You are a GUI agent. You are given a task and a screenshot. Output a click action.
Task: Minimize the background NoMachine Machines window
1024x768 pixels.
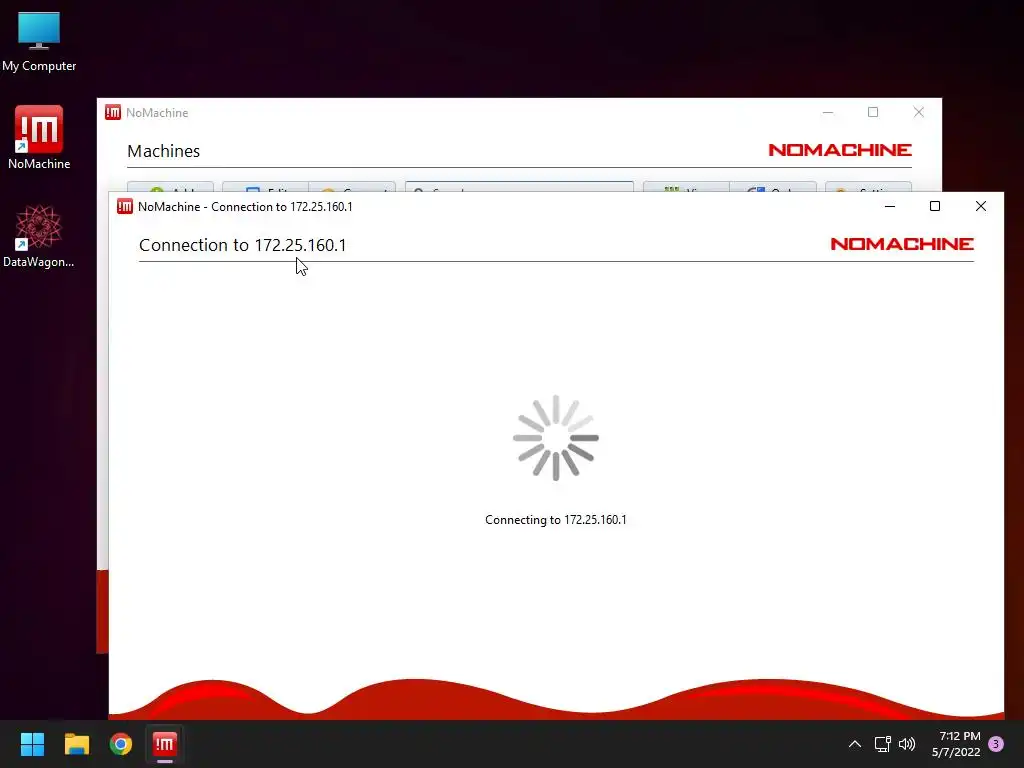[x=827, y=112]
